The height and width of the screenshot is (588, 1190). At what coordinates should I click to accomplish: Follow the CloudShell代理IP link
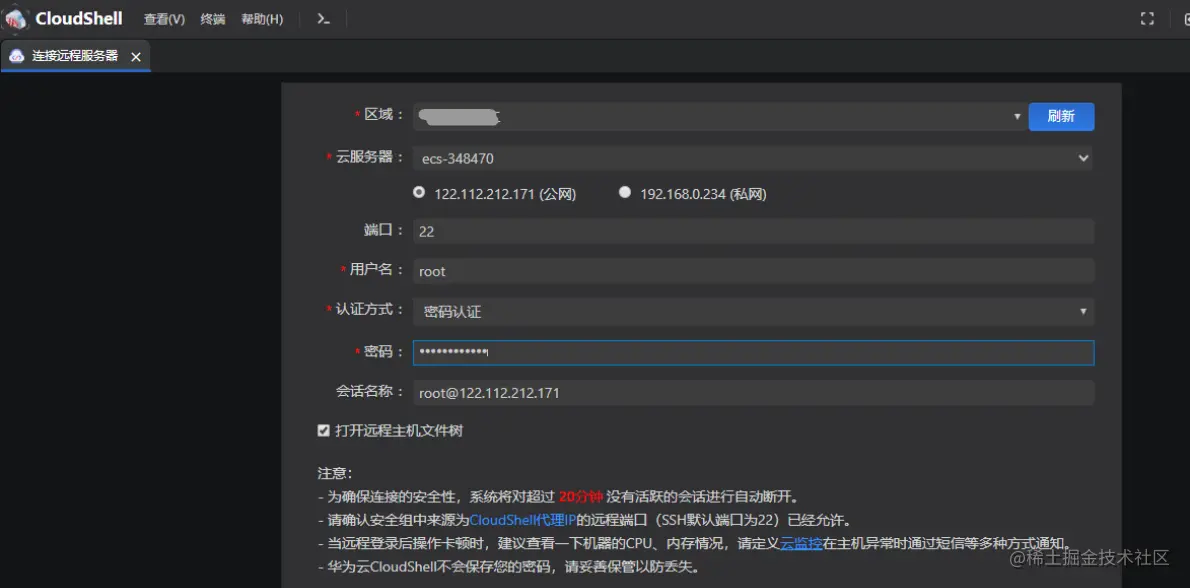pyautogui.click(x=523, y=520)
